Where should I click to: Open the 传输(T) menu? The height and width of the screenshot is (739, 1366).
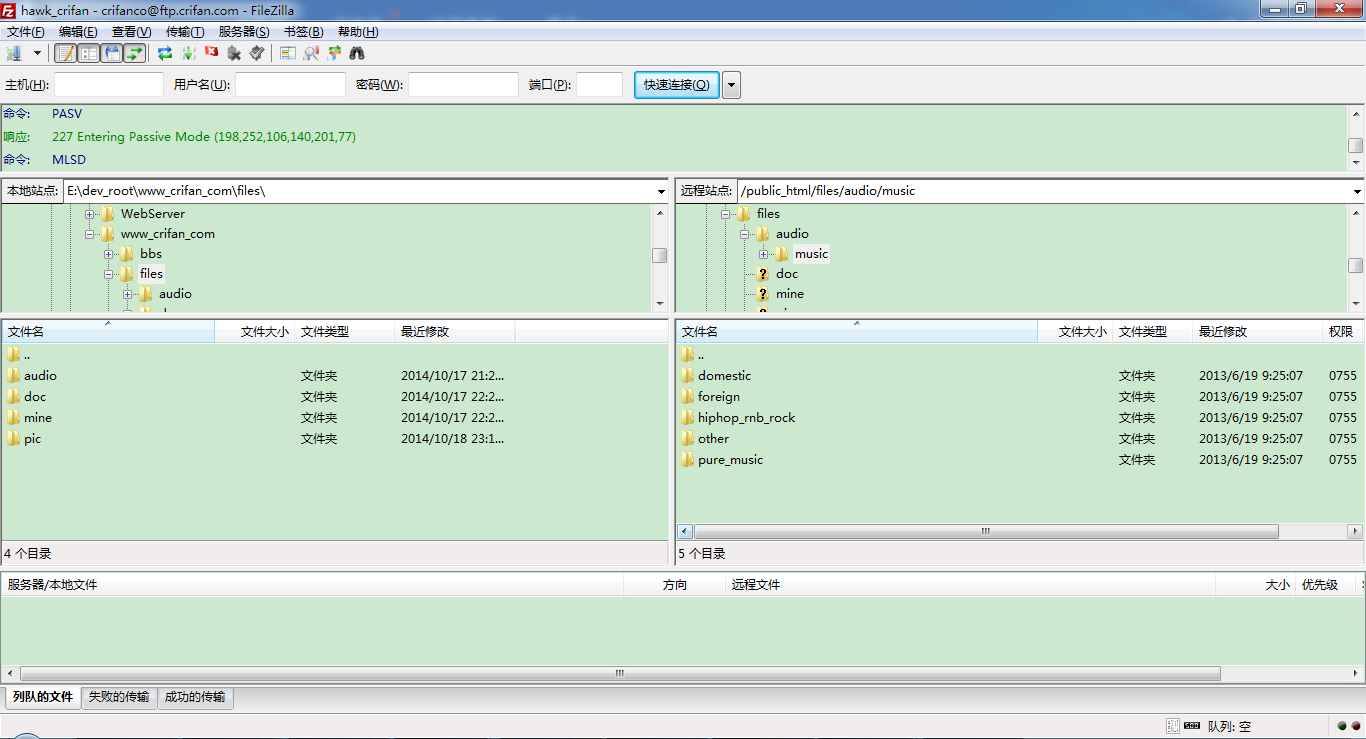[x=185, y=32]
